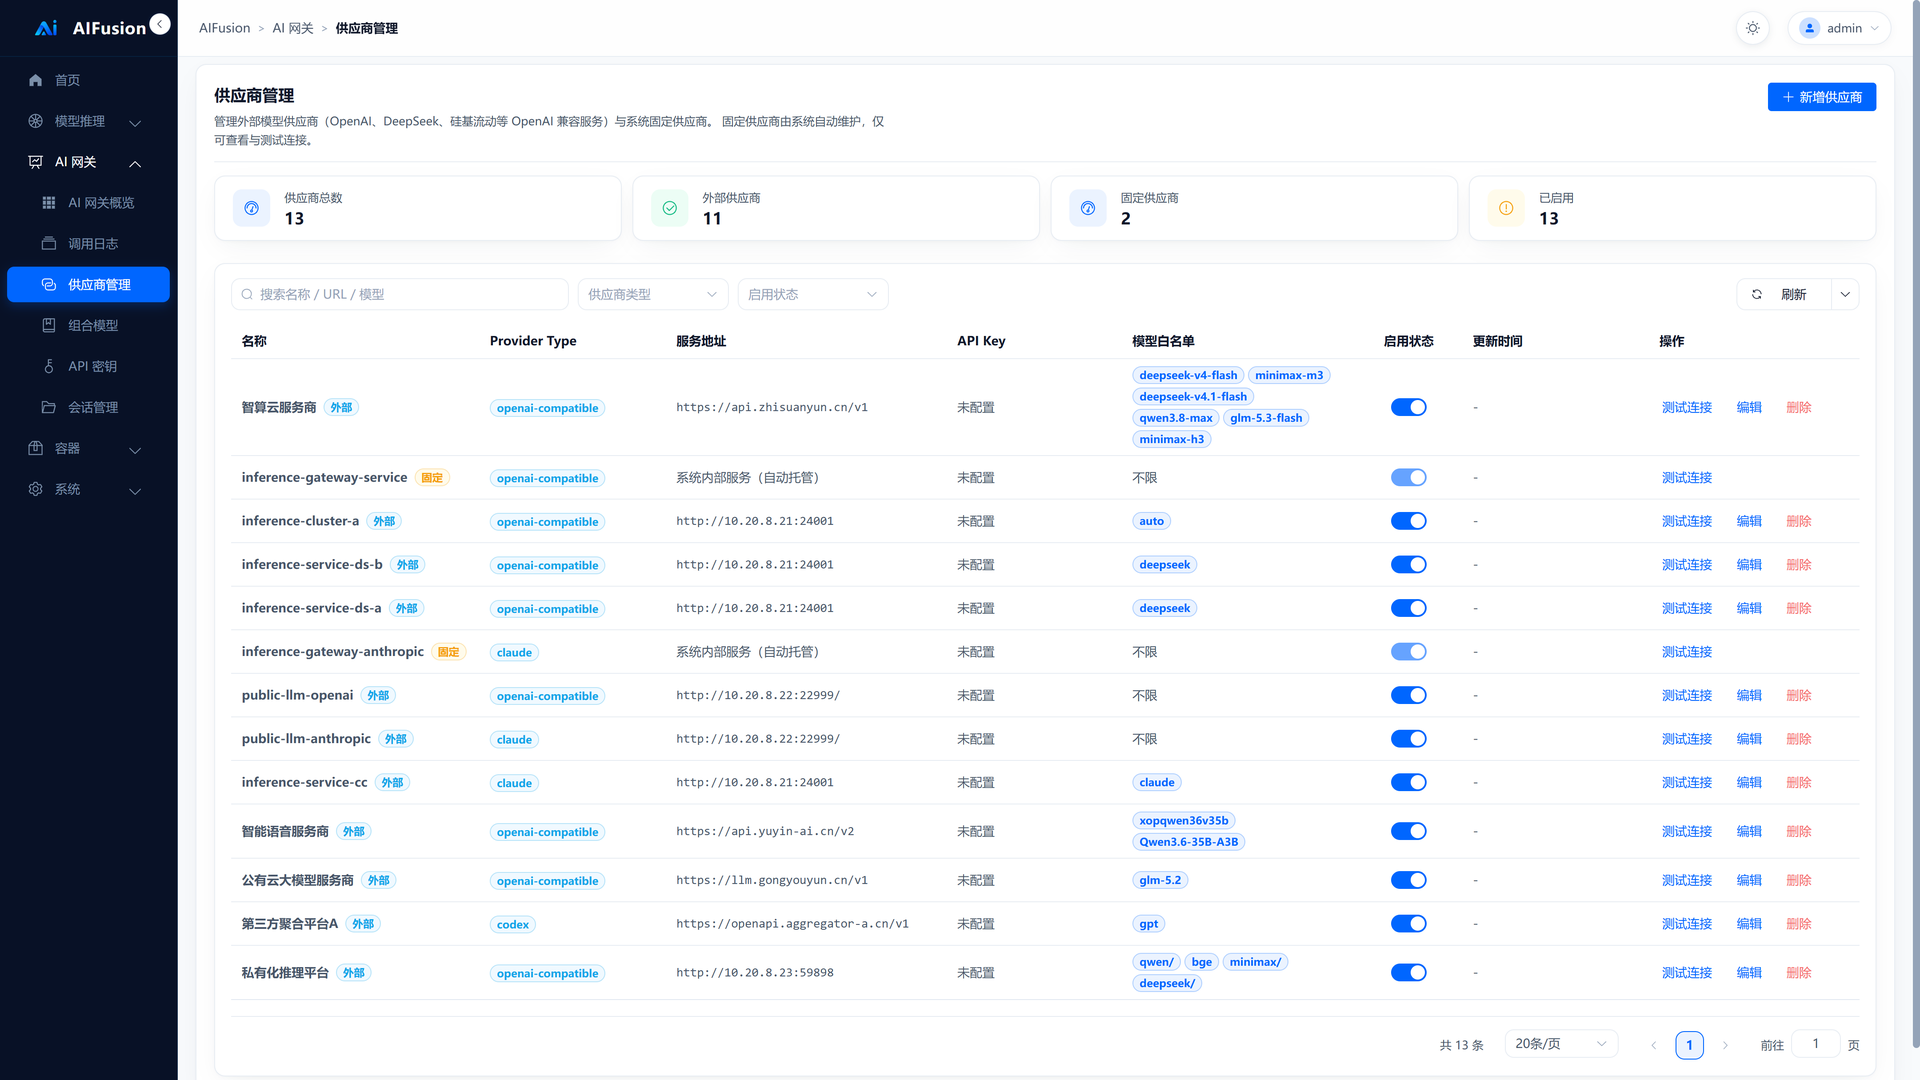This screenshot has height=1080, width=1920.
Task: Disable the 智算云服务商 provider switch
Action: pyautogui.click(x=1408, y=407)
